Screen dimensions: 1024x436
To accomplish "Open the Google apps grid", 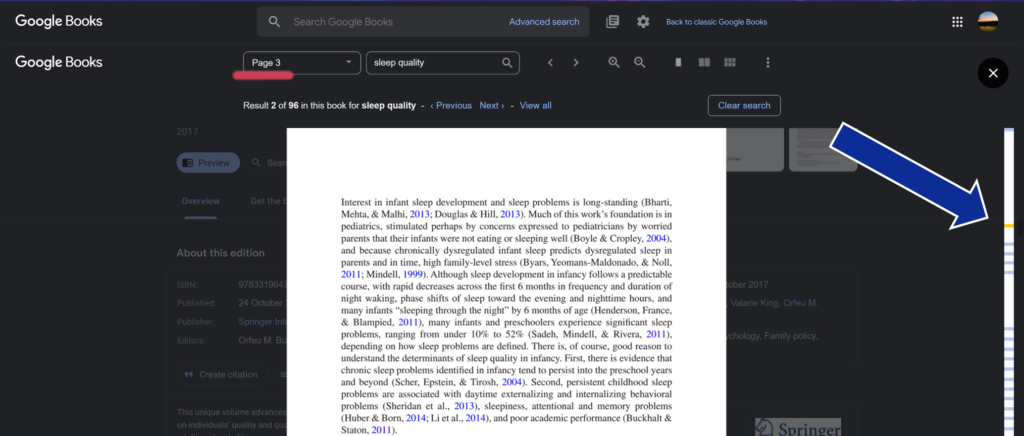I will tap(957, 22).
